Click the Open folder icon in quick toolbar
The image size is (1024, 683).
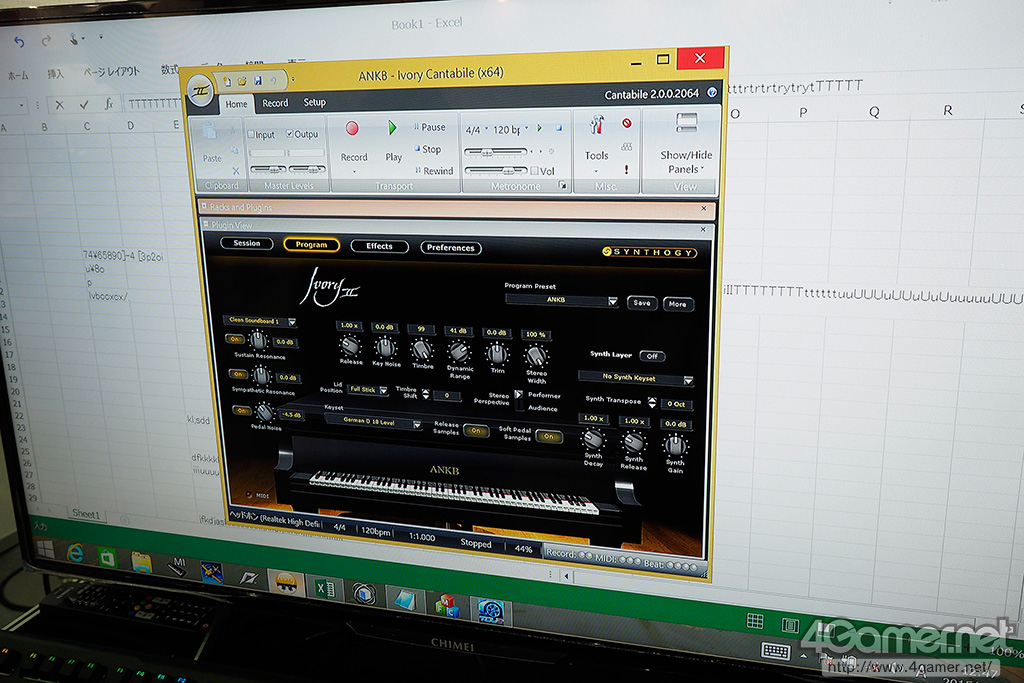pyautogui.click(x=242, y=81)
